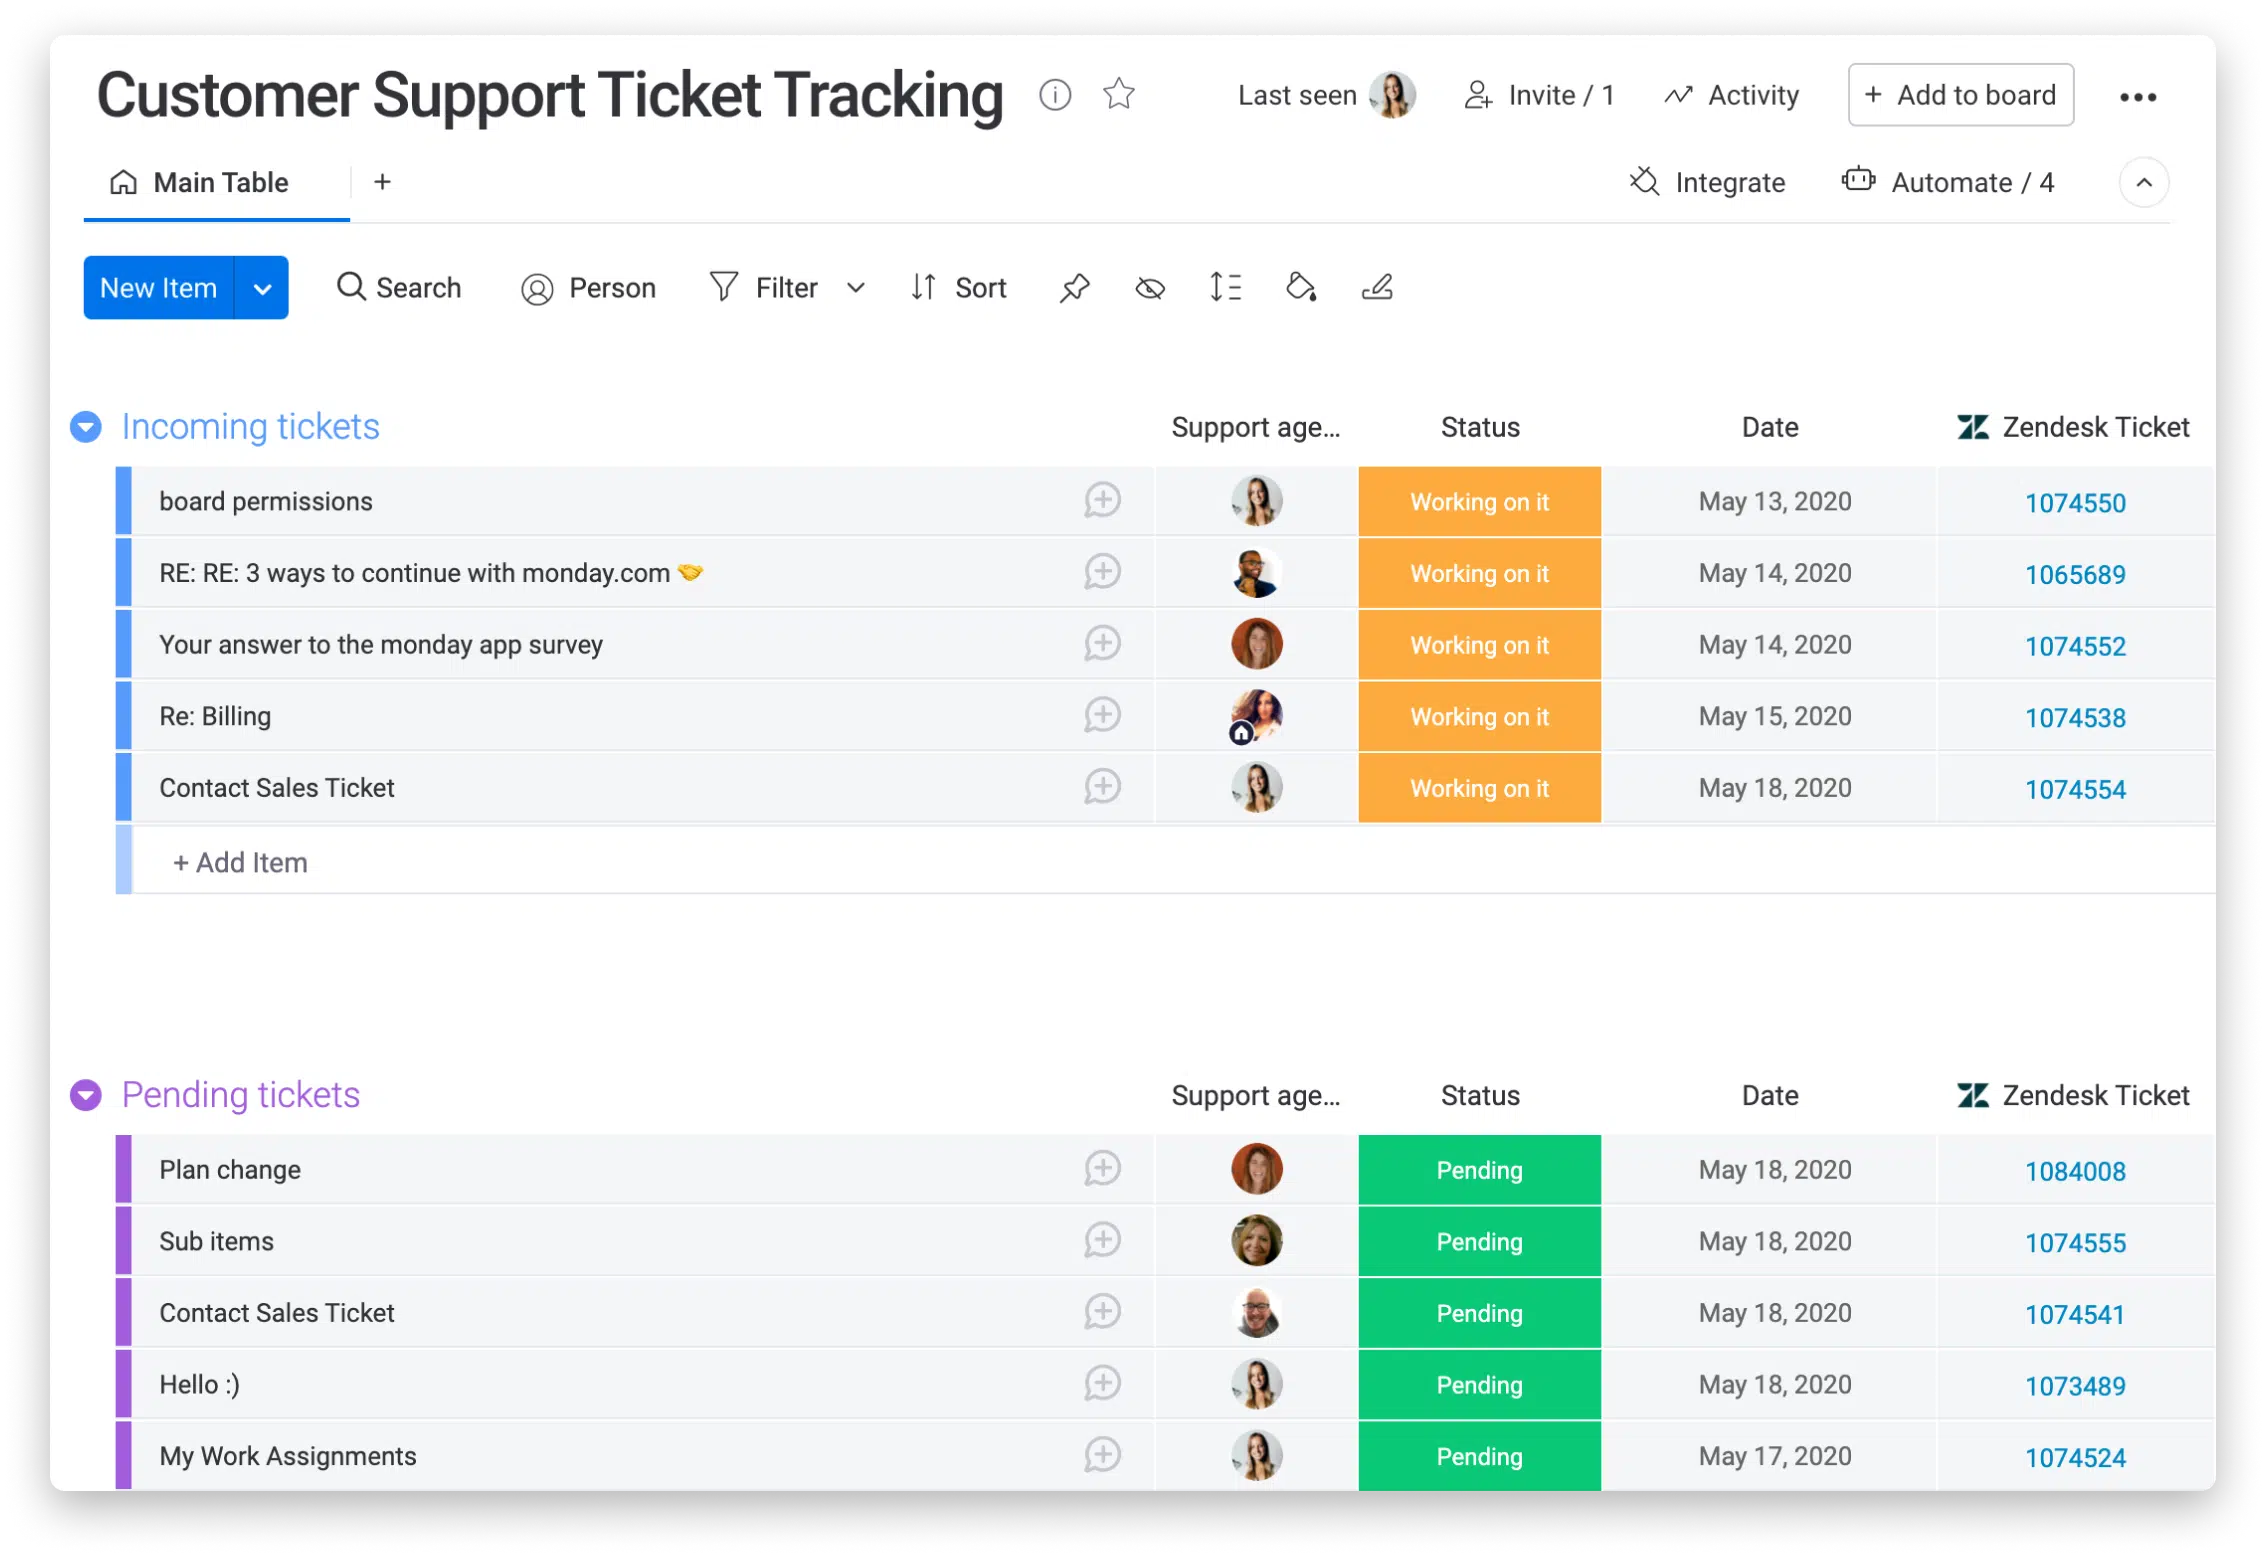Viewport: 2266px width, 1556px height.
Task: Open updates for Plan change
Action: tap(1102, 1168)
